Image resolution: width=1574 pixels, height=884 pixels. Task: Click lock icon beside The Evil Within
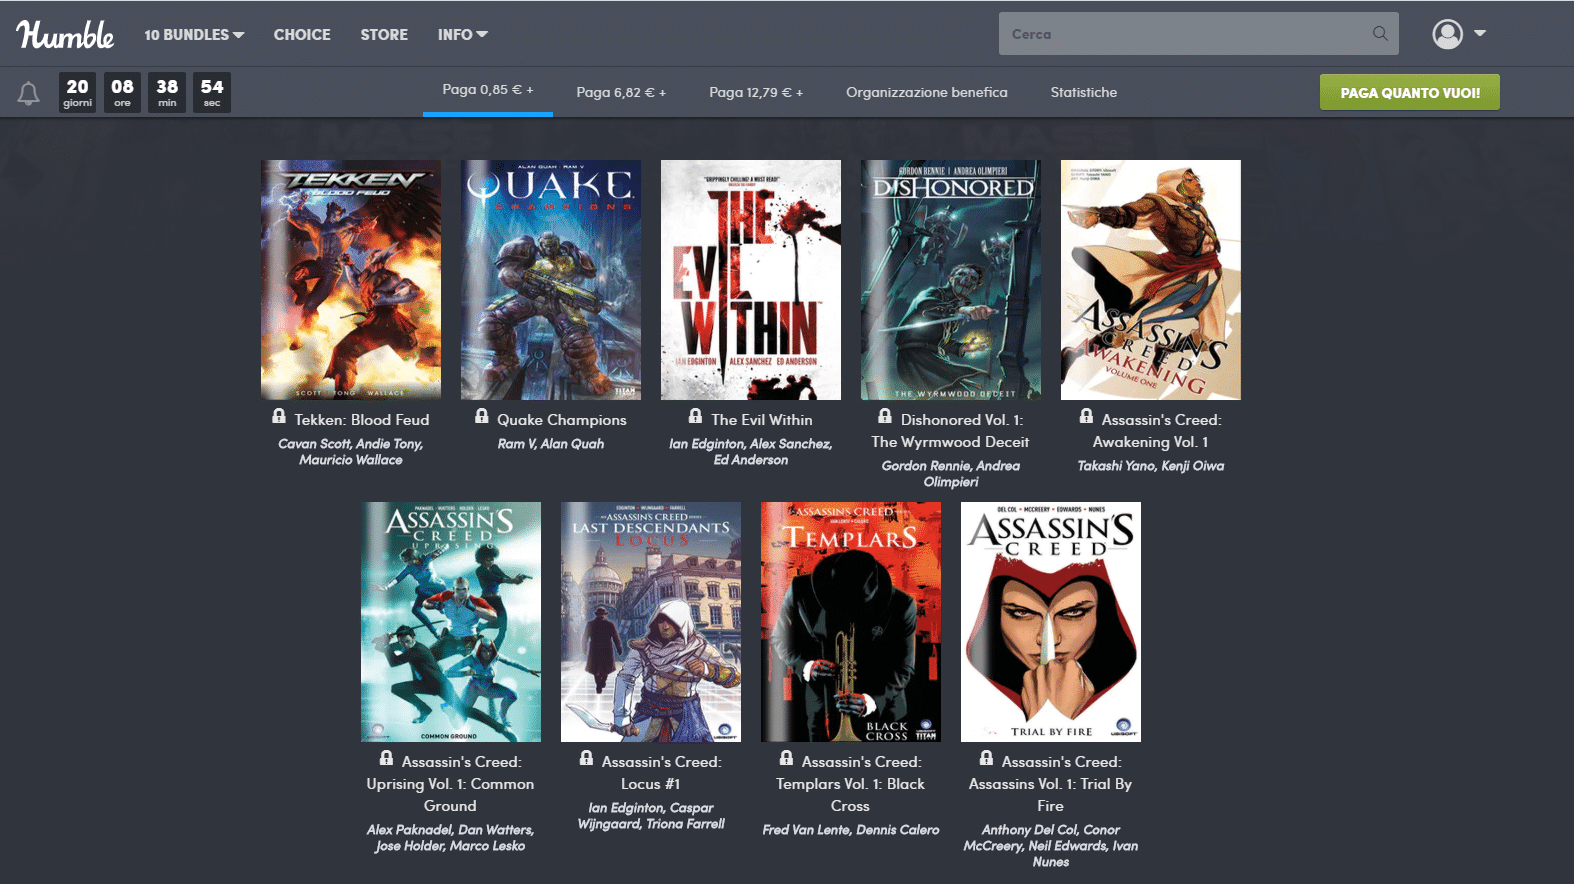click(x=696, y=416)
